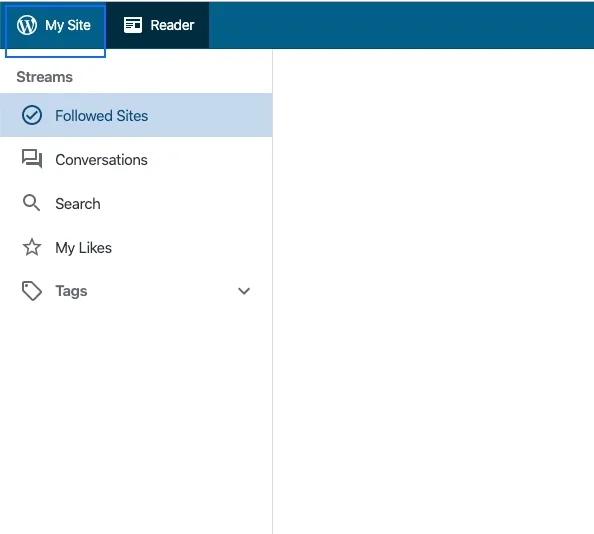This screenshot has width=594, height=534.
Task: Click the Followed Sites checkmark icon
Action: click(x=32, y=115)
